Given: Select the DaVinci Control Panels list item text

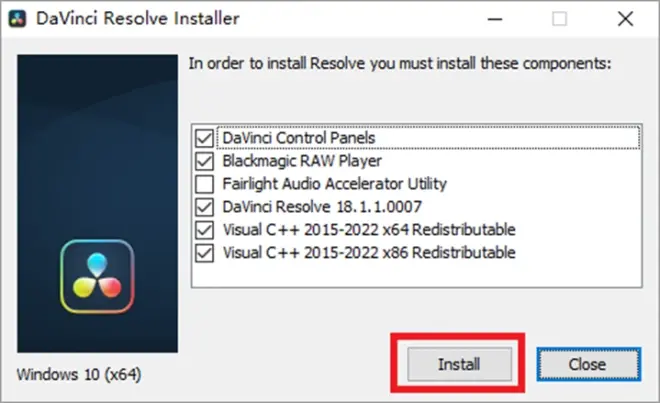Looking at the screenshot, I should pyautogui.click(x=299, y=138).
